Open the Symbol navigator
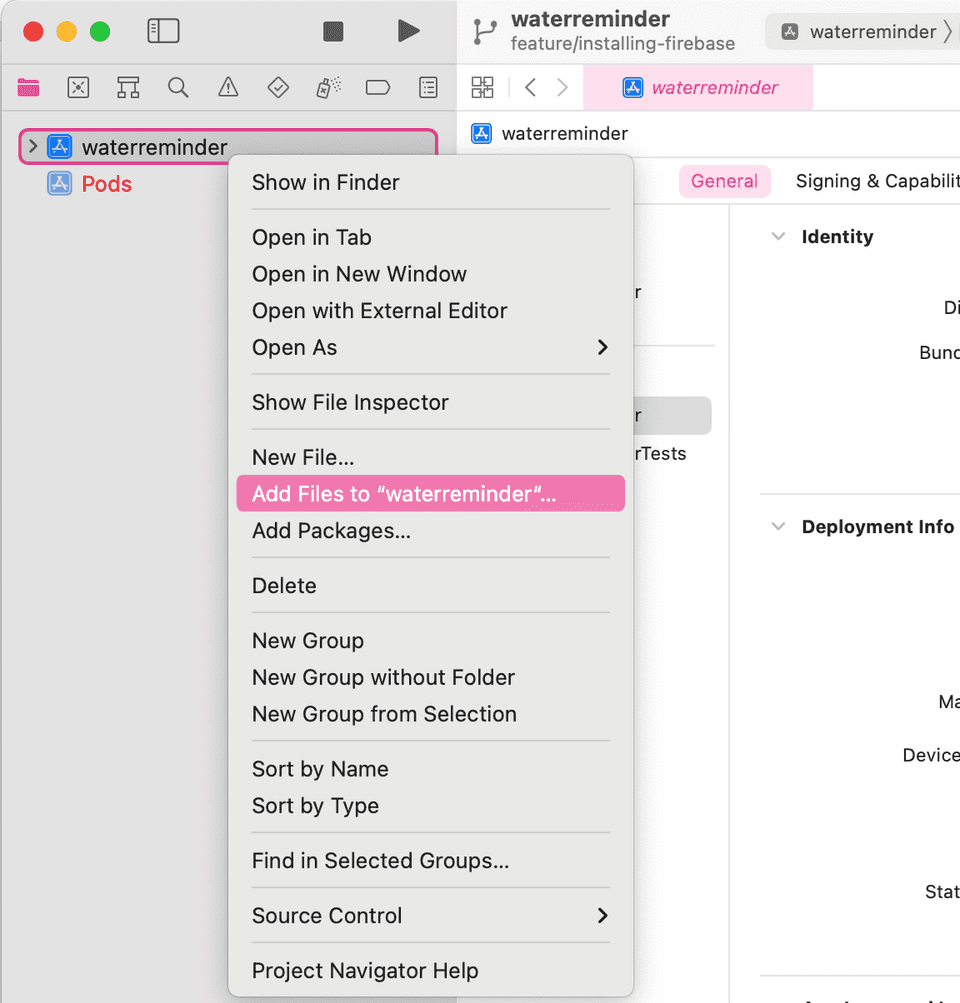 tap(128, 88)
